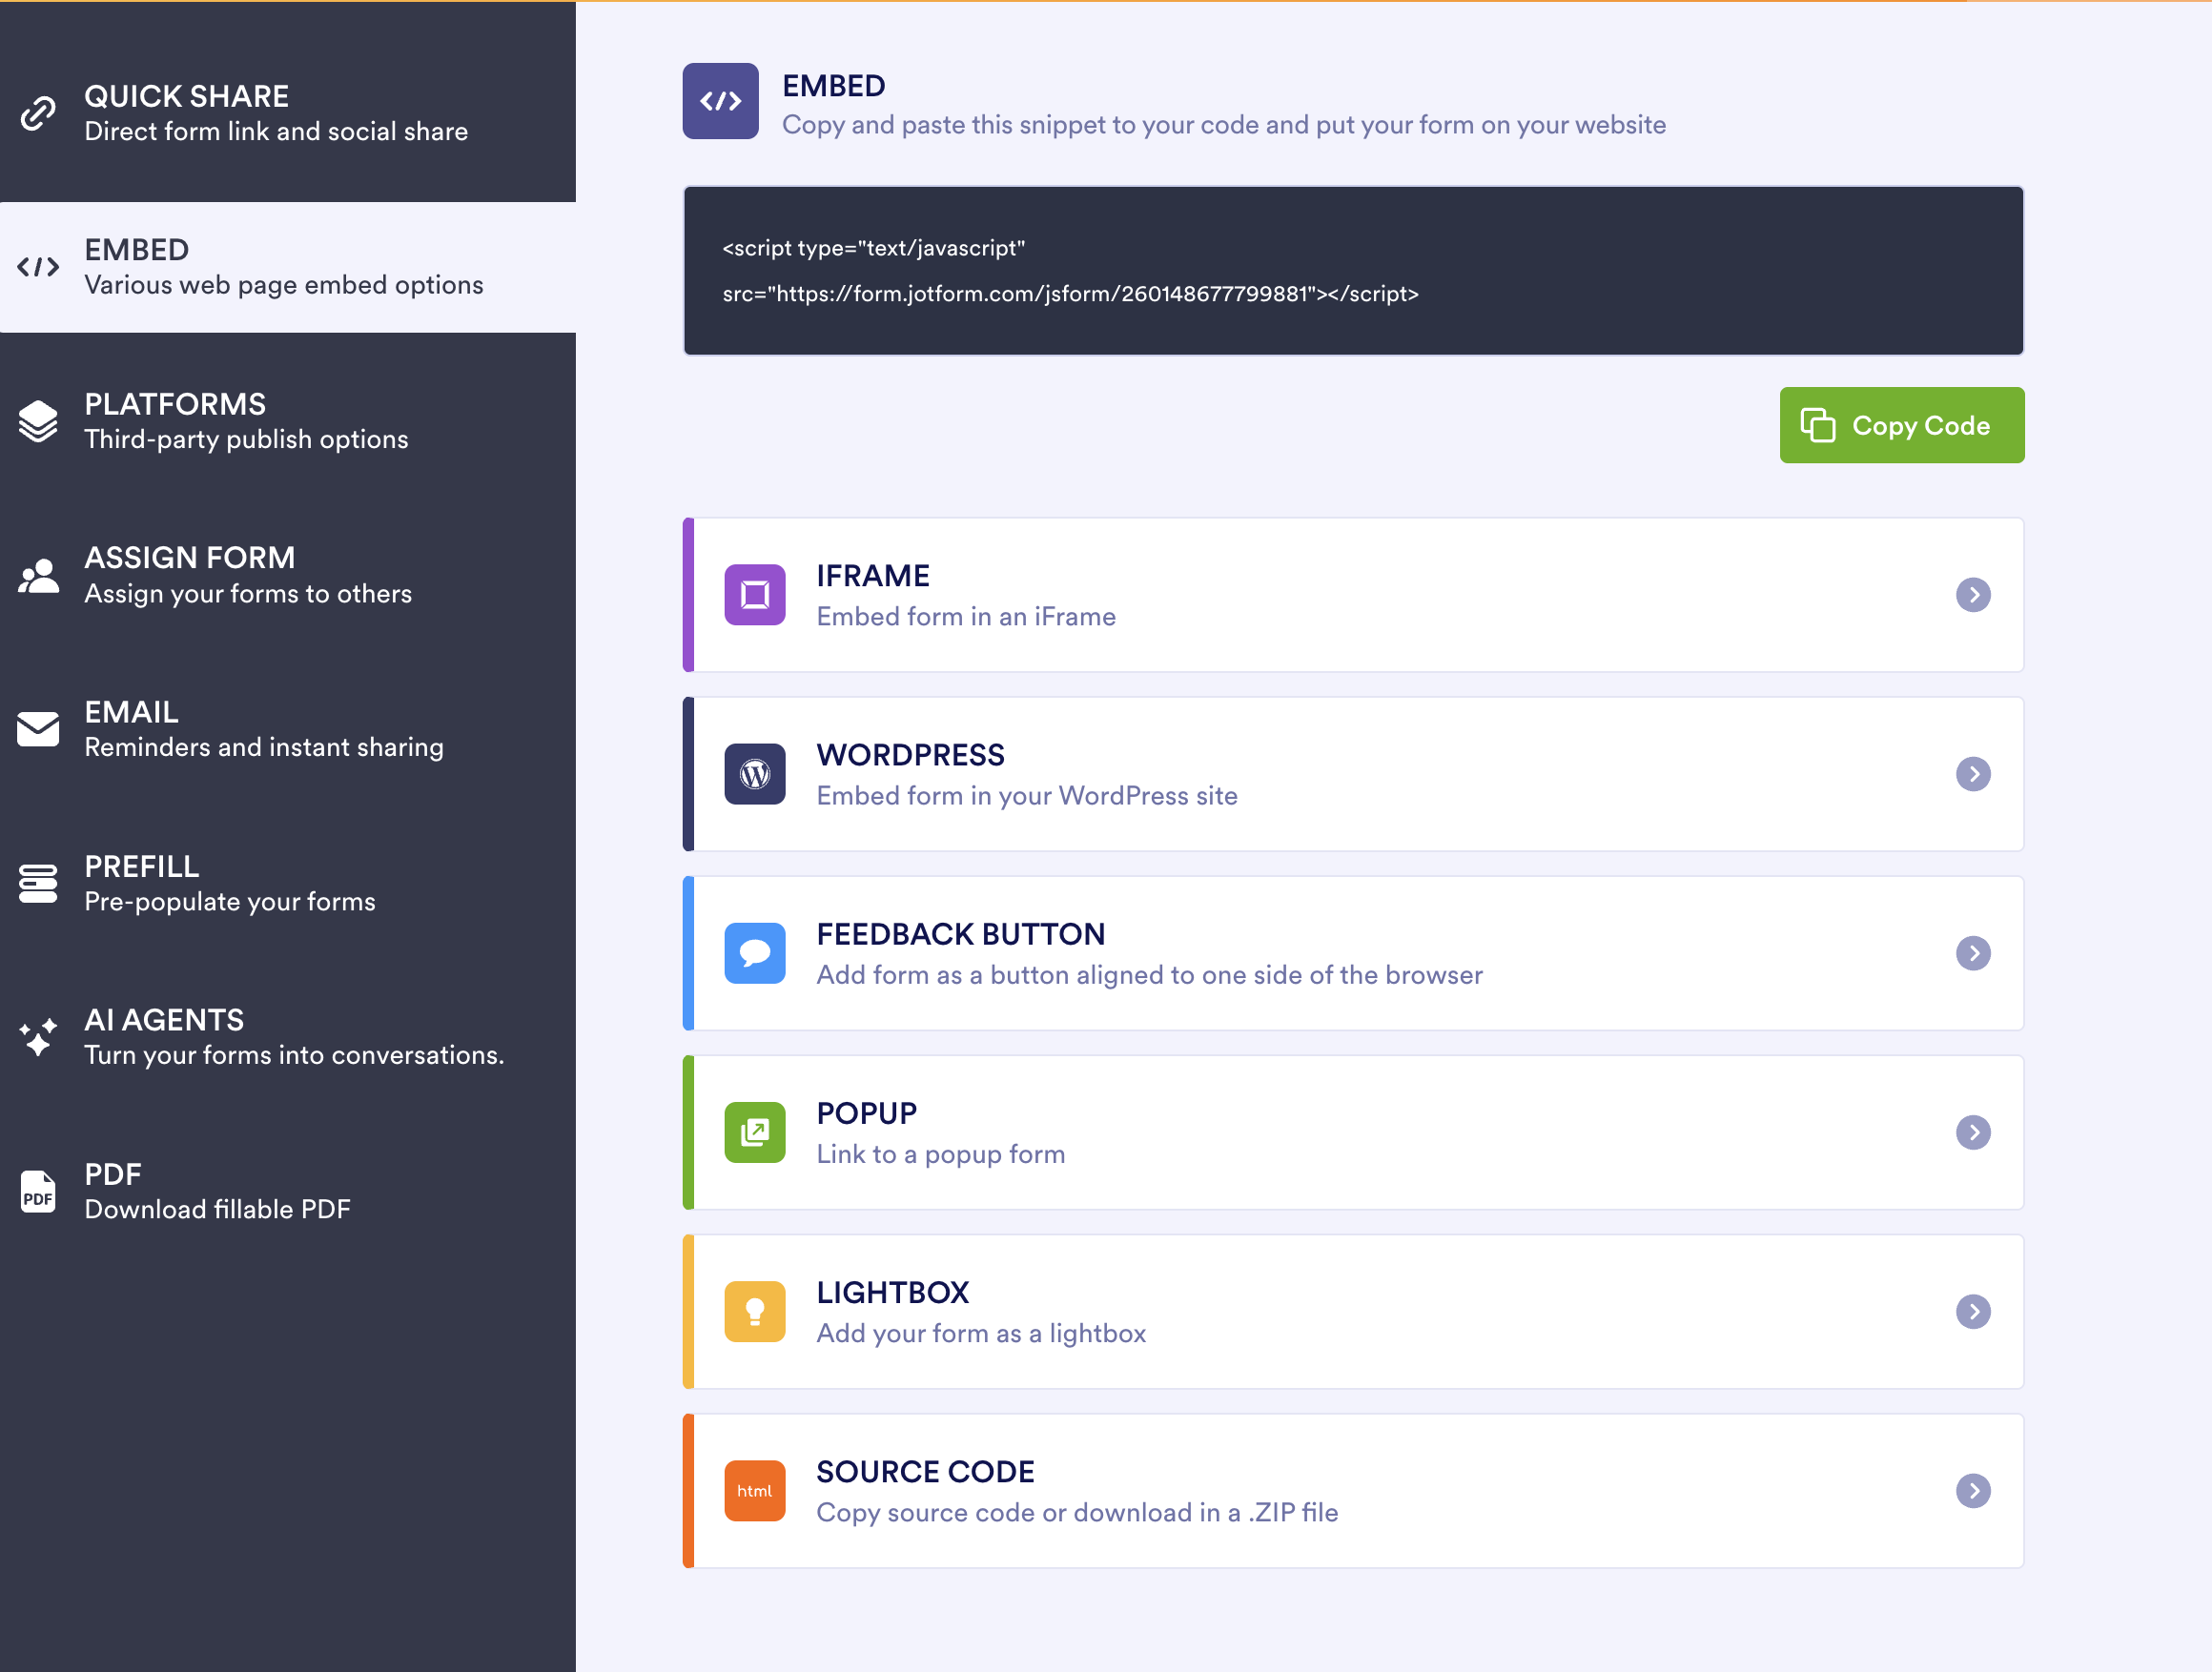Click the Platforms layers icon
Image resolution: width=2212 pixels, height=1672 pixels.
click(38, 421)
